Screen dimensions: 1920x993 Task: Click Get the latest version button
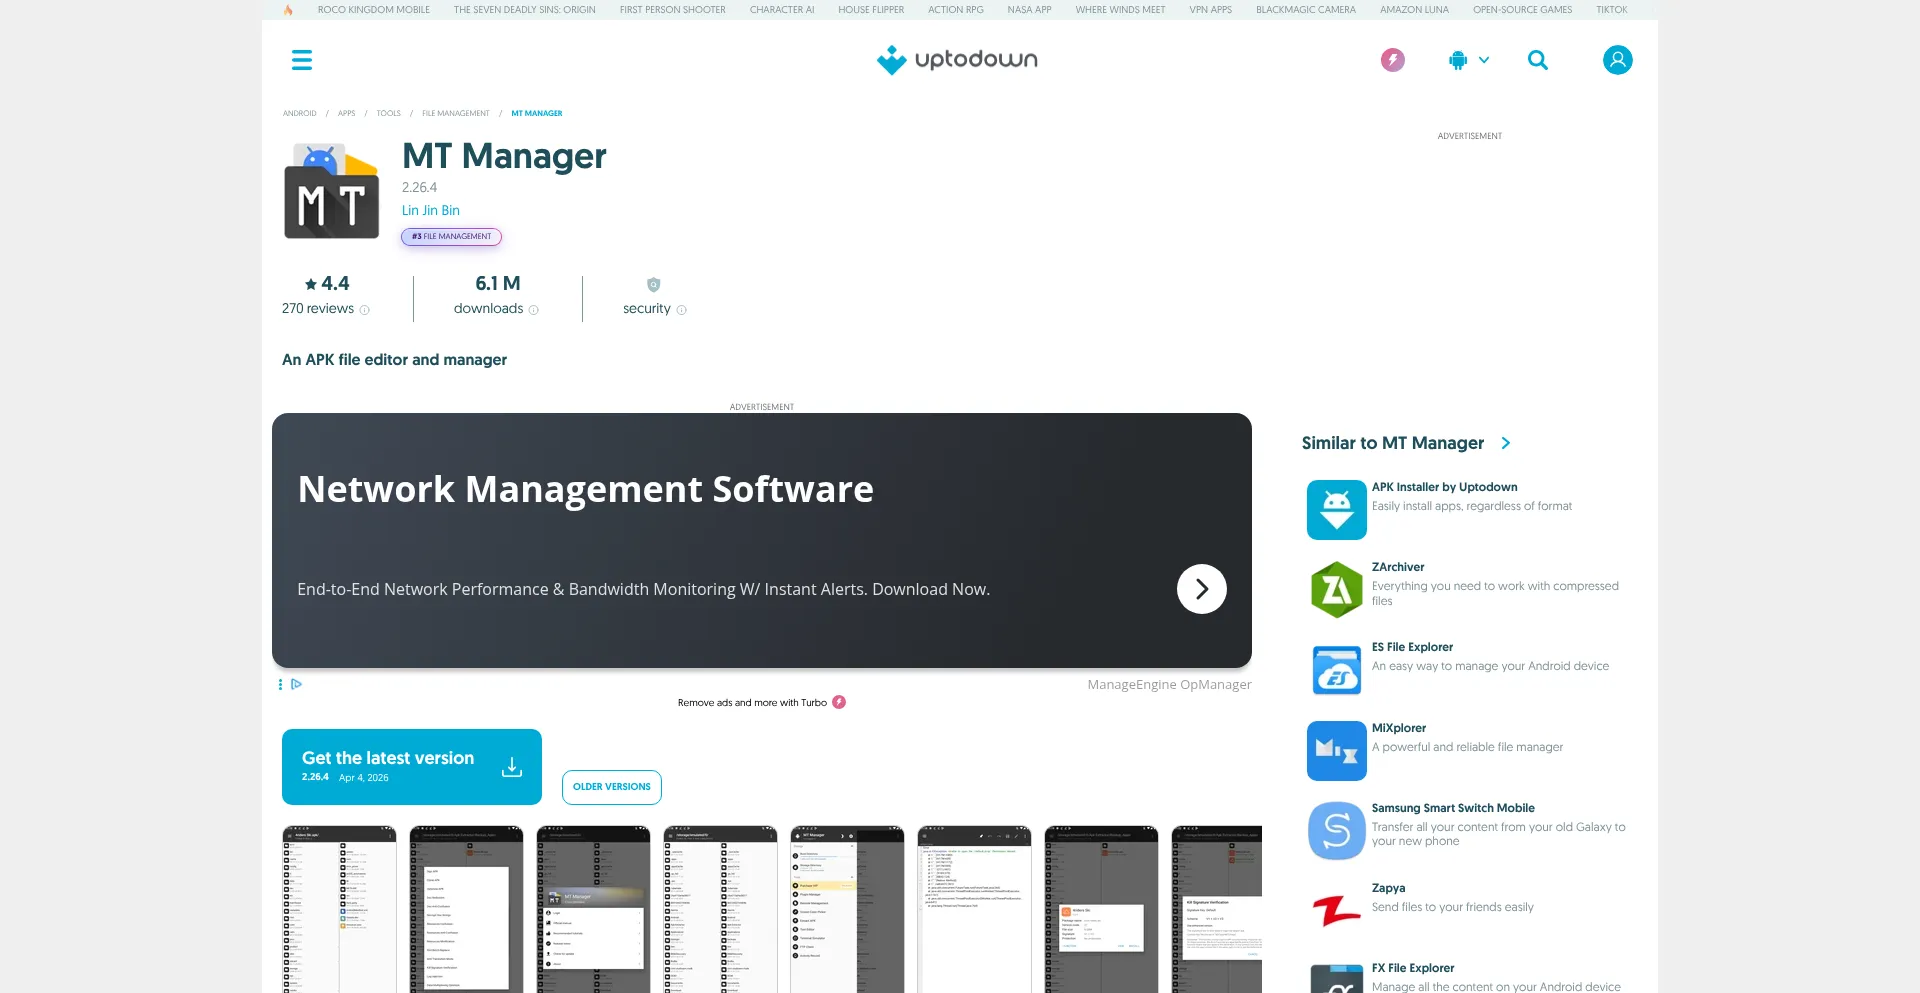coord(412,767)
